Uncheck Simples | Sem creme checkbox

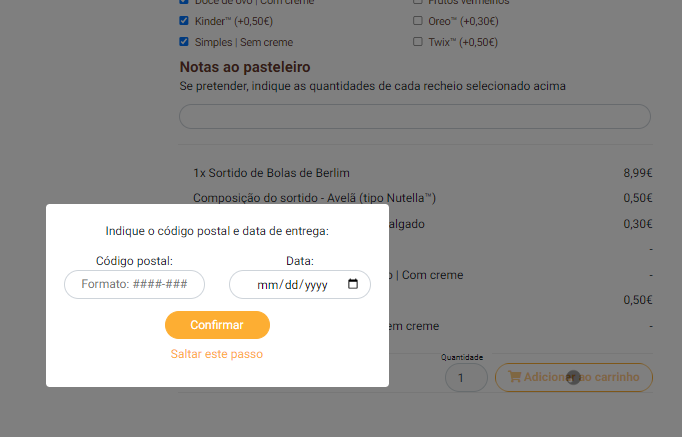[x=184, y=41]
